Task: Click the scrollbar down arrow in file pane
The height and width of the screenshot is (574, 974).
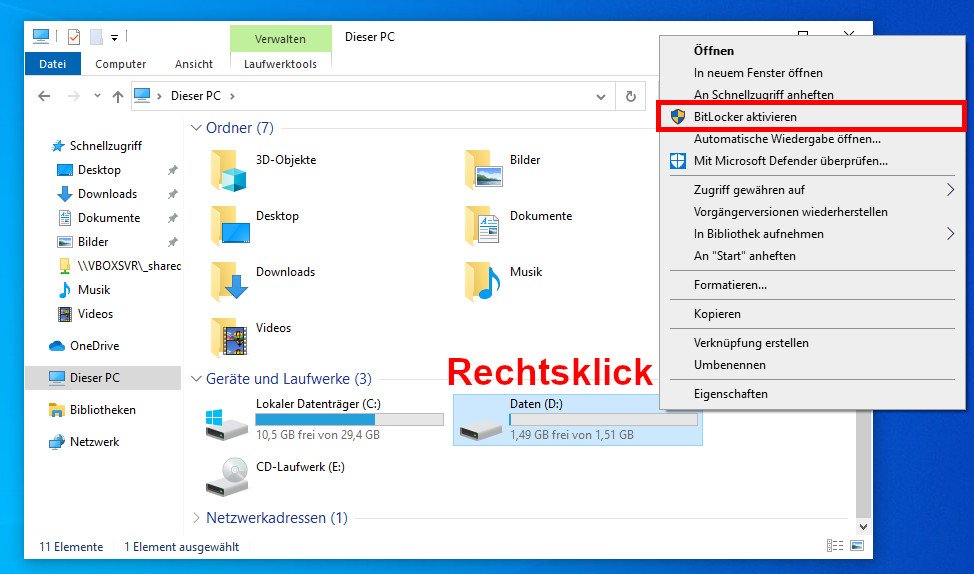Action: click(x=863, y=526)
